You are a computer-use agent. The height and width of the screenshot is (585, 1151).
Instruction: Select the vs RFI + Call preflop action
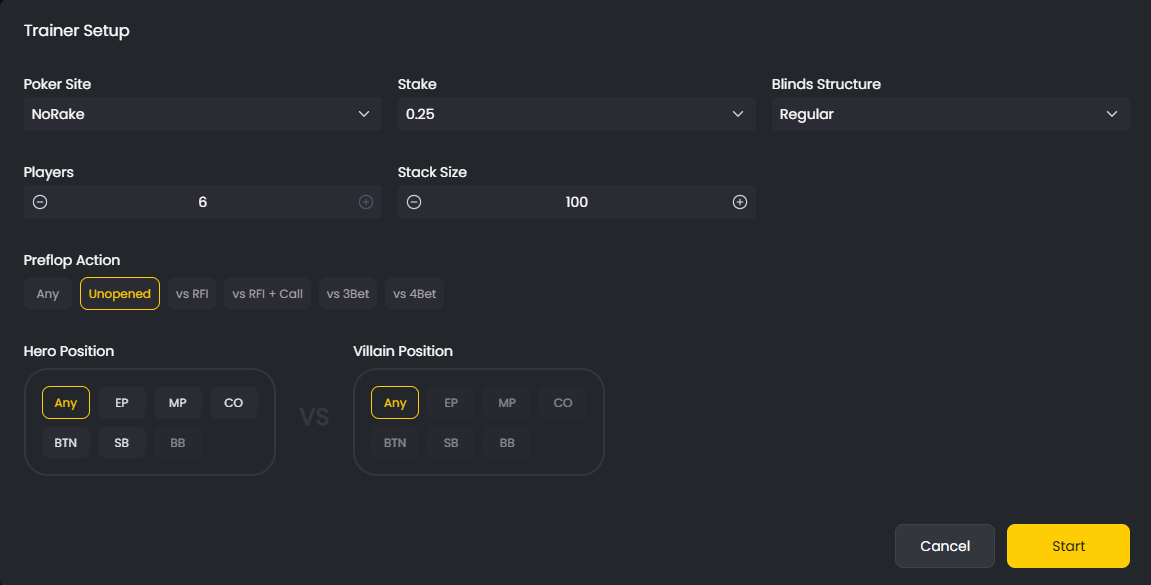[x=267, y=293]
